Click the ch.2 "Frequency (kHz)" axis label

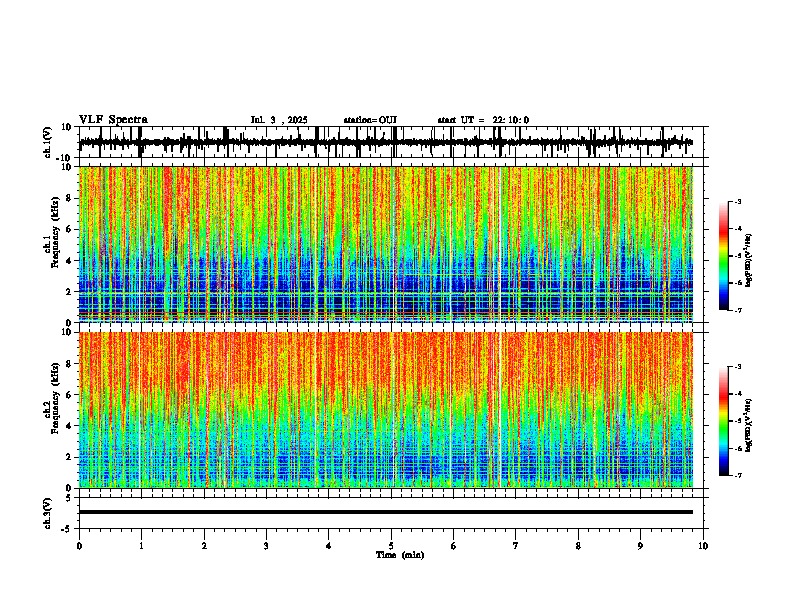pos(54,398)
